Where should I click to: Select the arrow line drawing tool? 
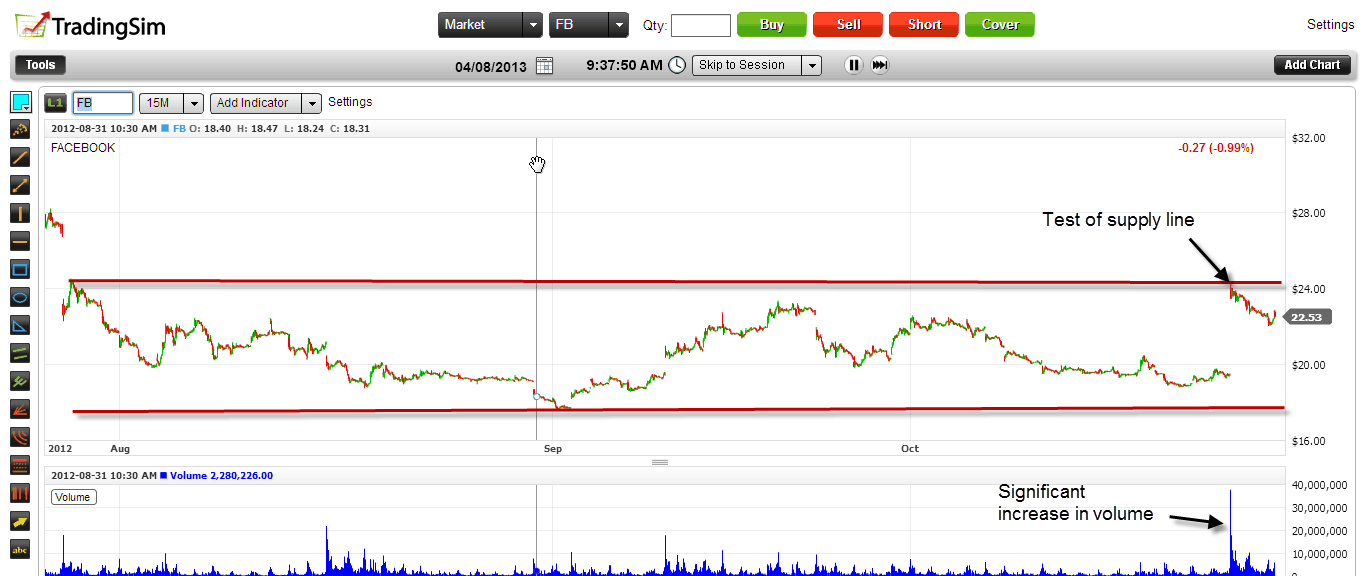click(x=20, y=185)
